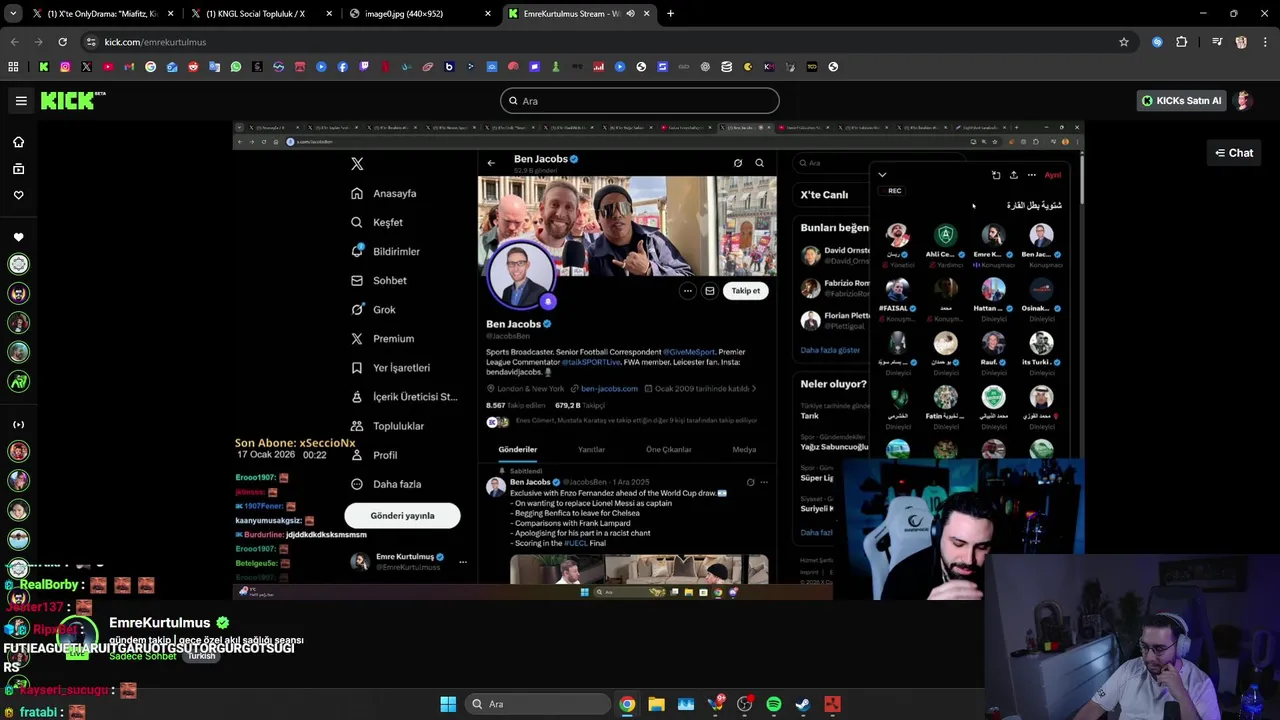Open Twitch bookmark icon
This screenshot has height=720, width=1280.
[x=364, y=67]
